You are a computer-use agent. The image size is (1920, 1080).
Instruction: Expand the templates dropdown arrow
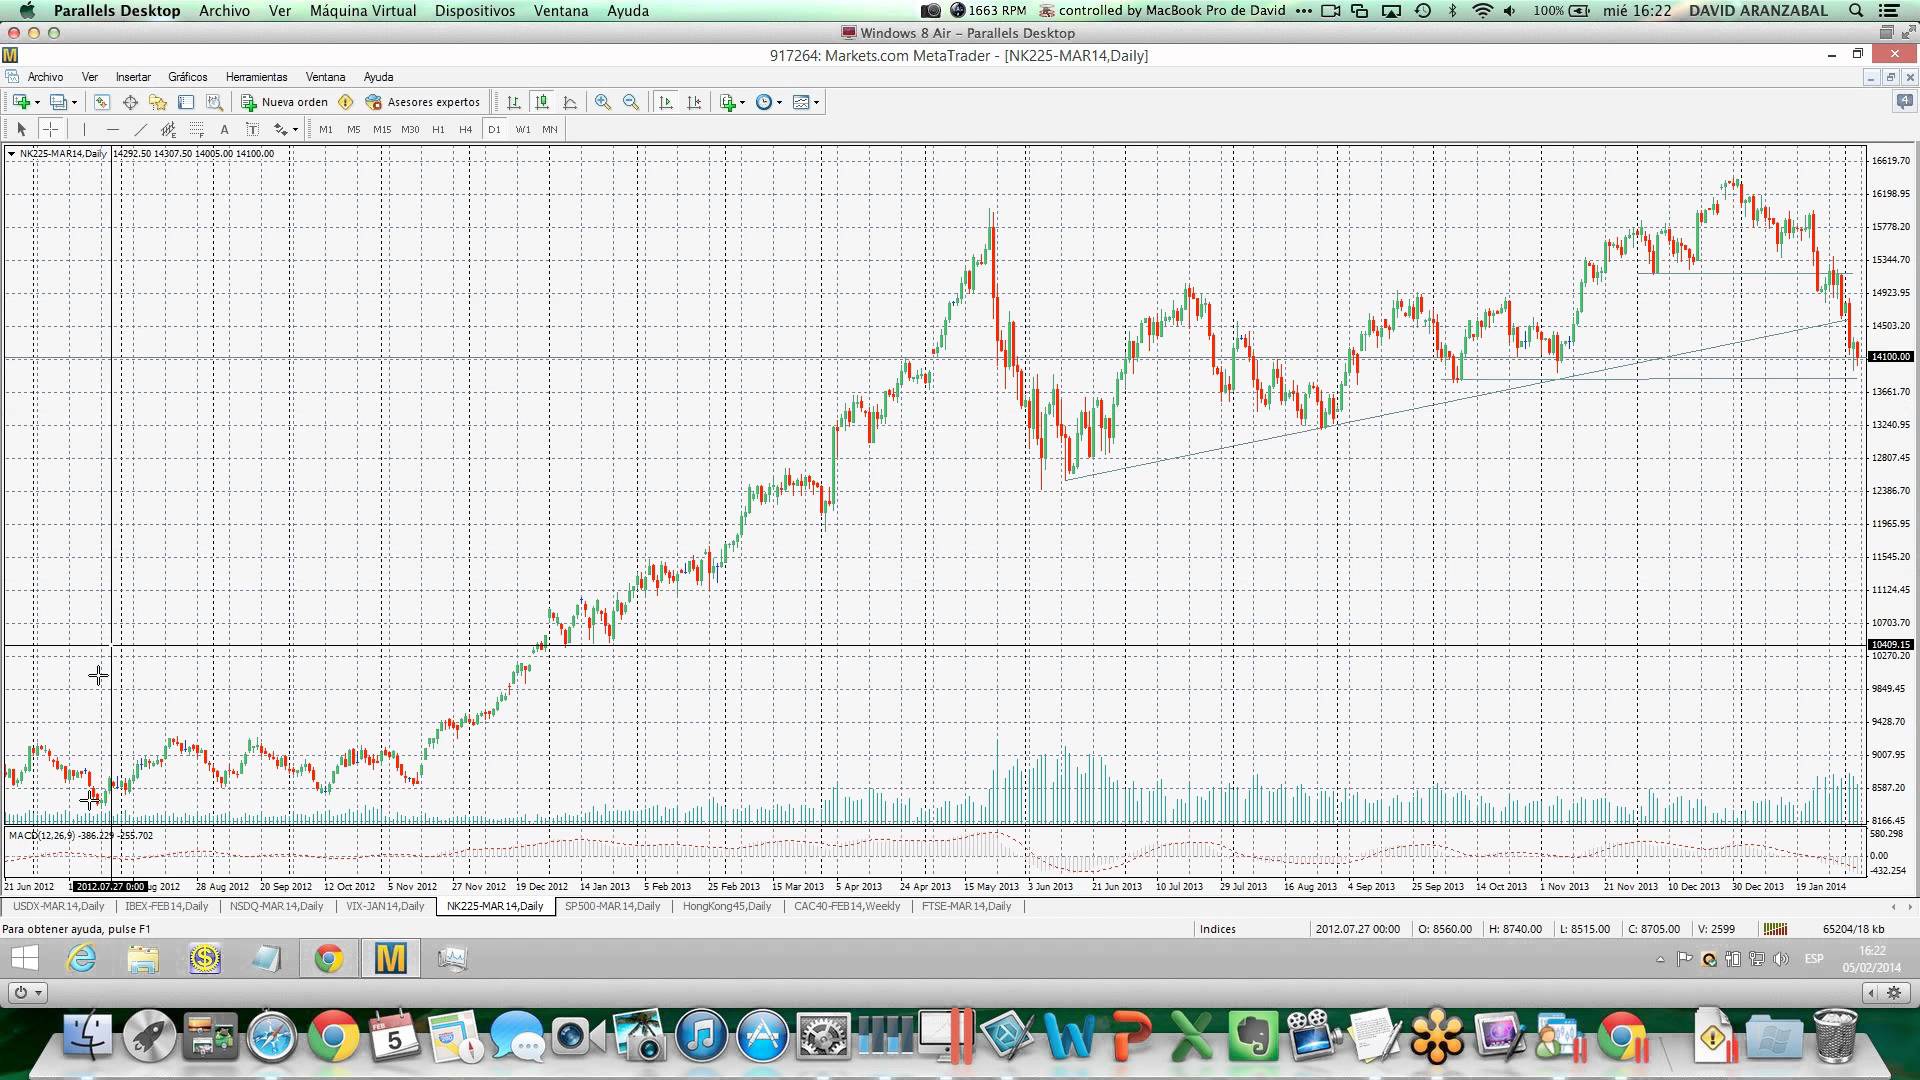click(x=816, y=103)
